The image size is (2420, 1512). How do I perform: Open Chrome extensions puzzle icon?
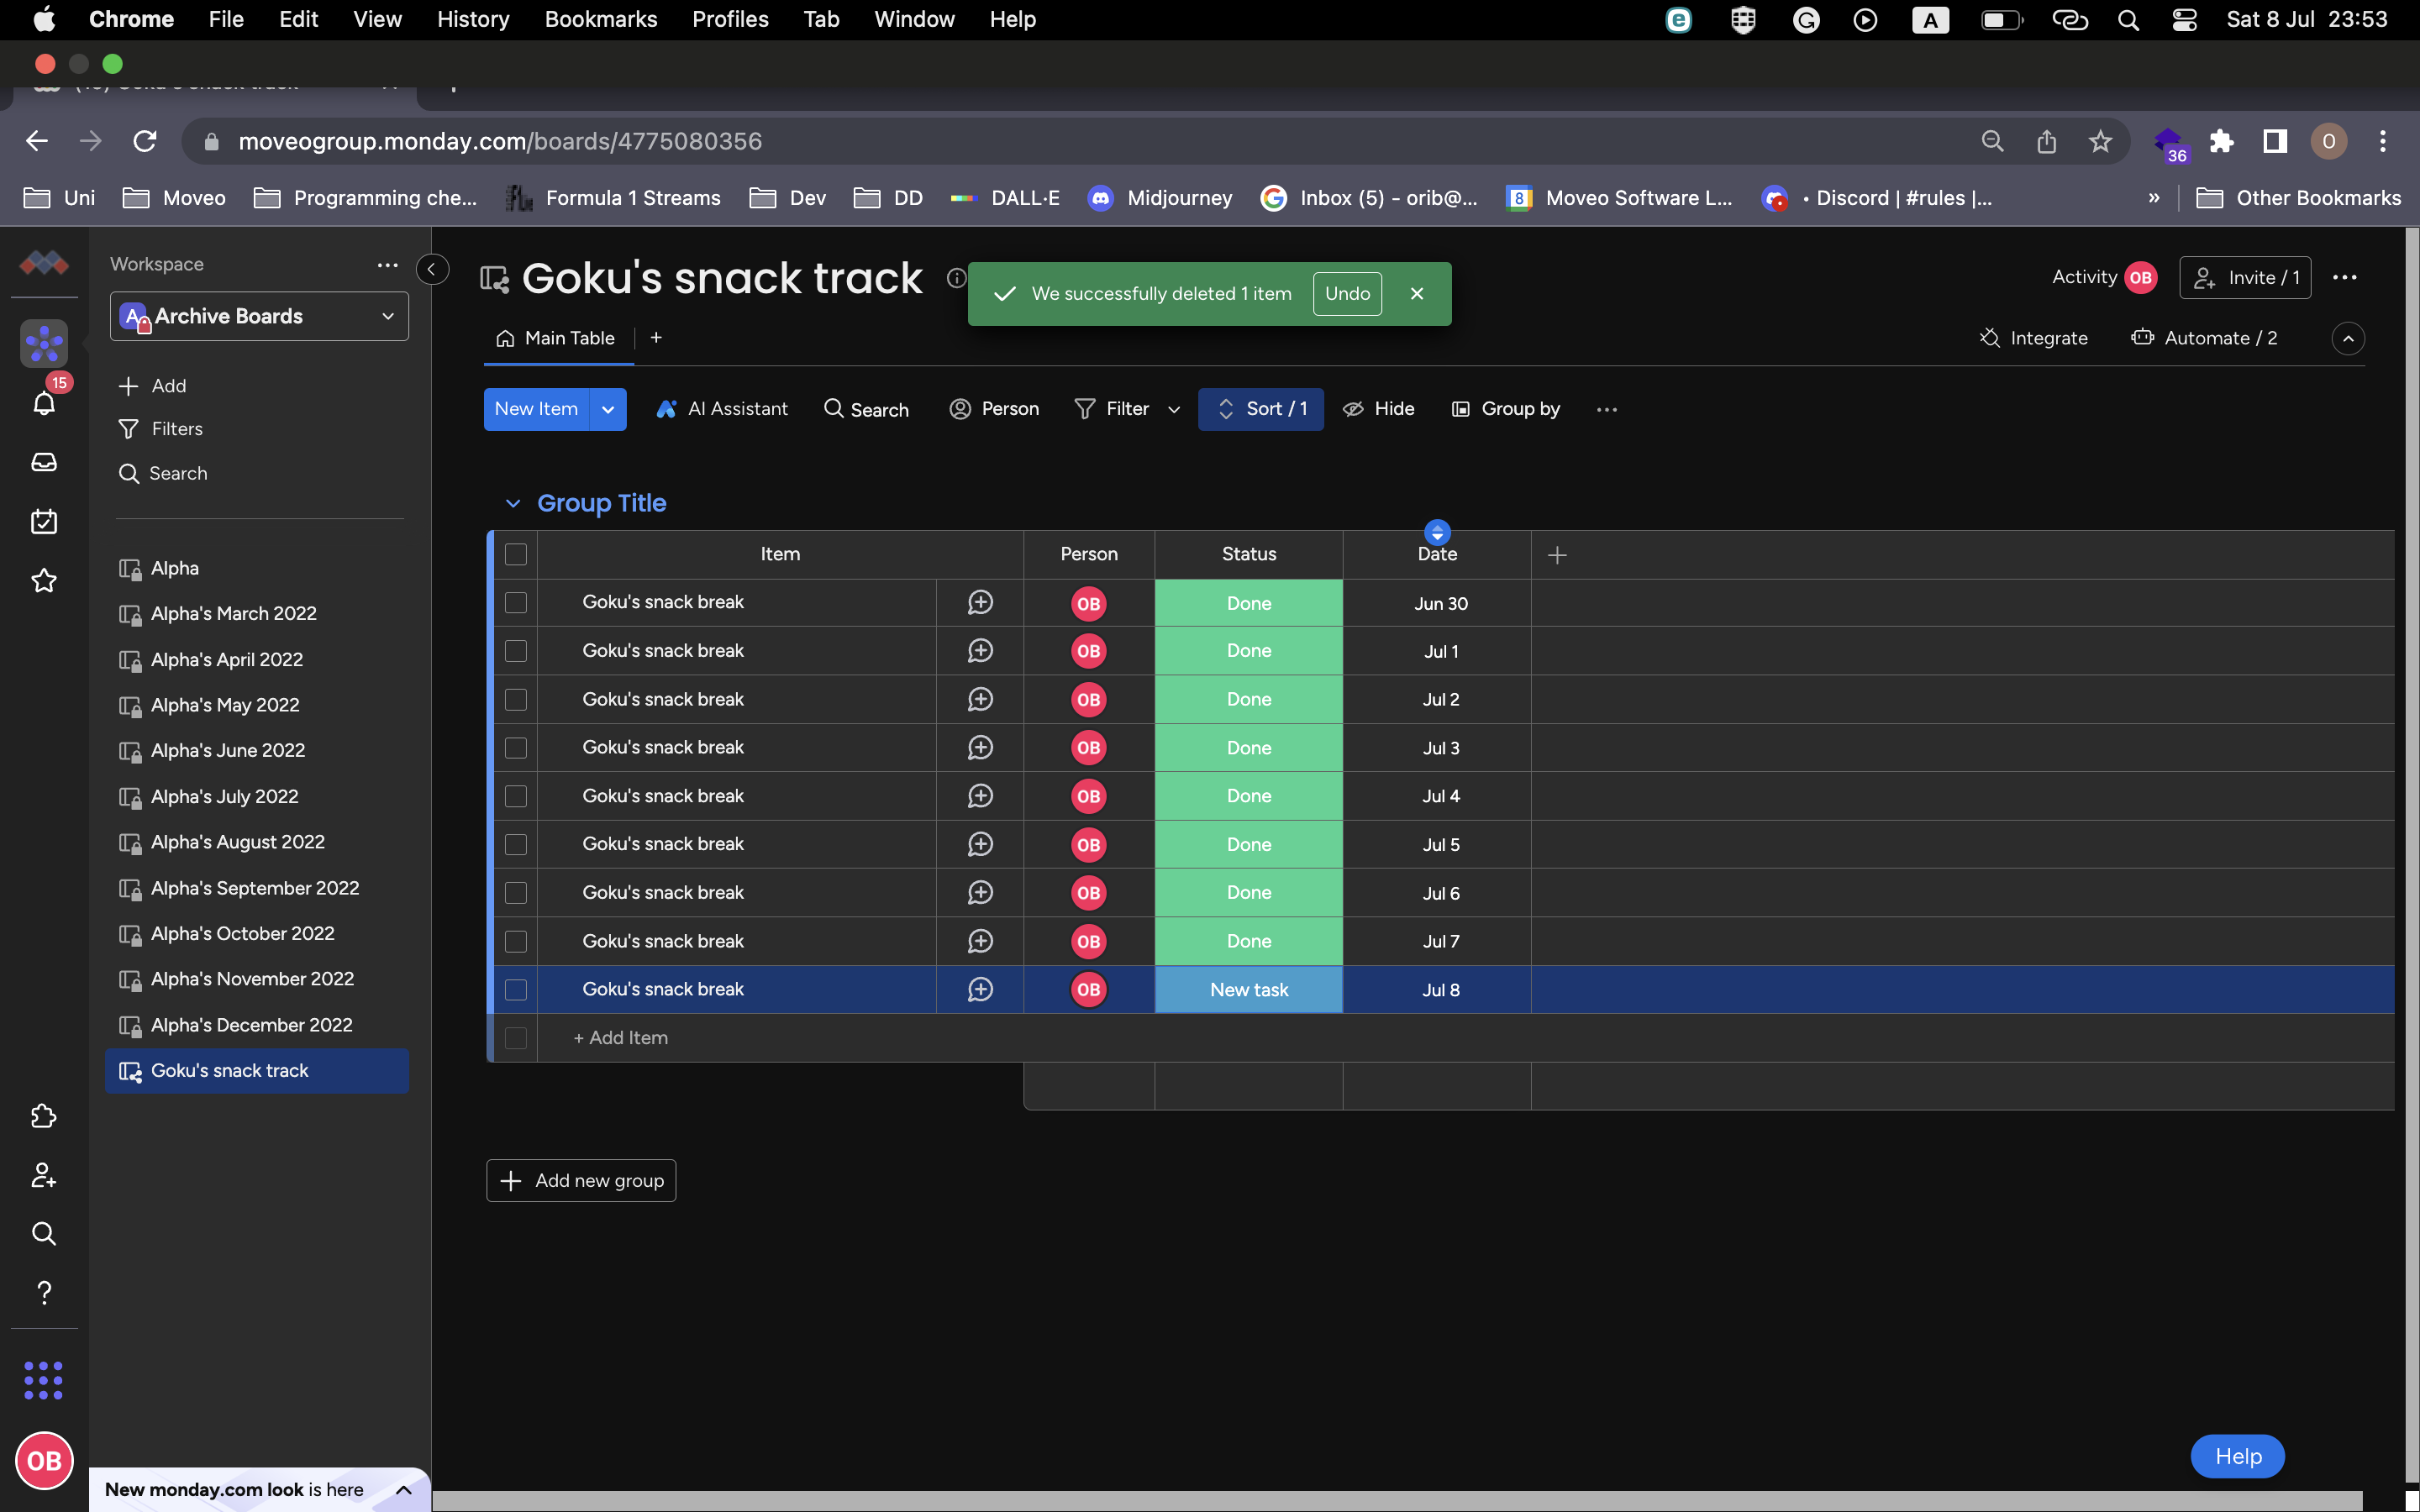pos(2221,141)
